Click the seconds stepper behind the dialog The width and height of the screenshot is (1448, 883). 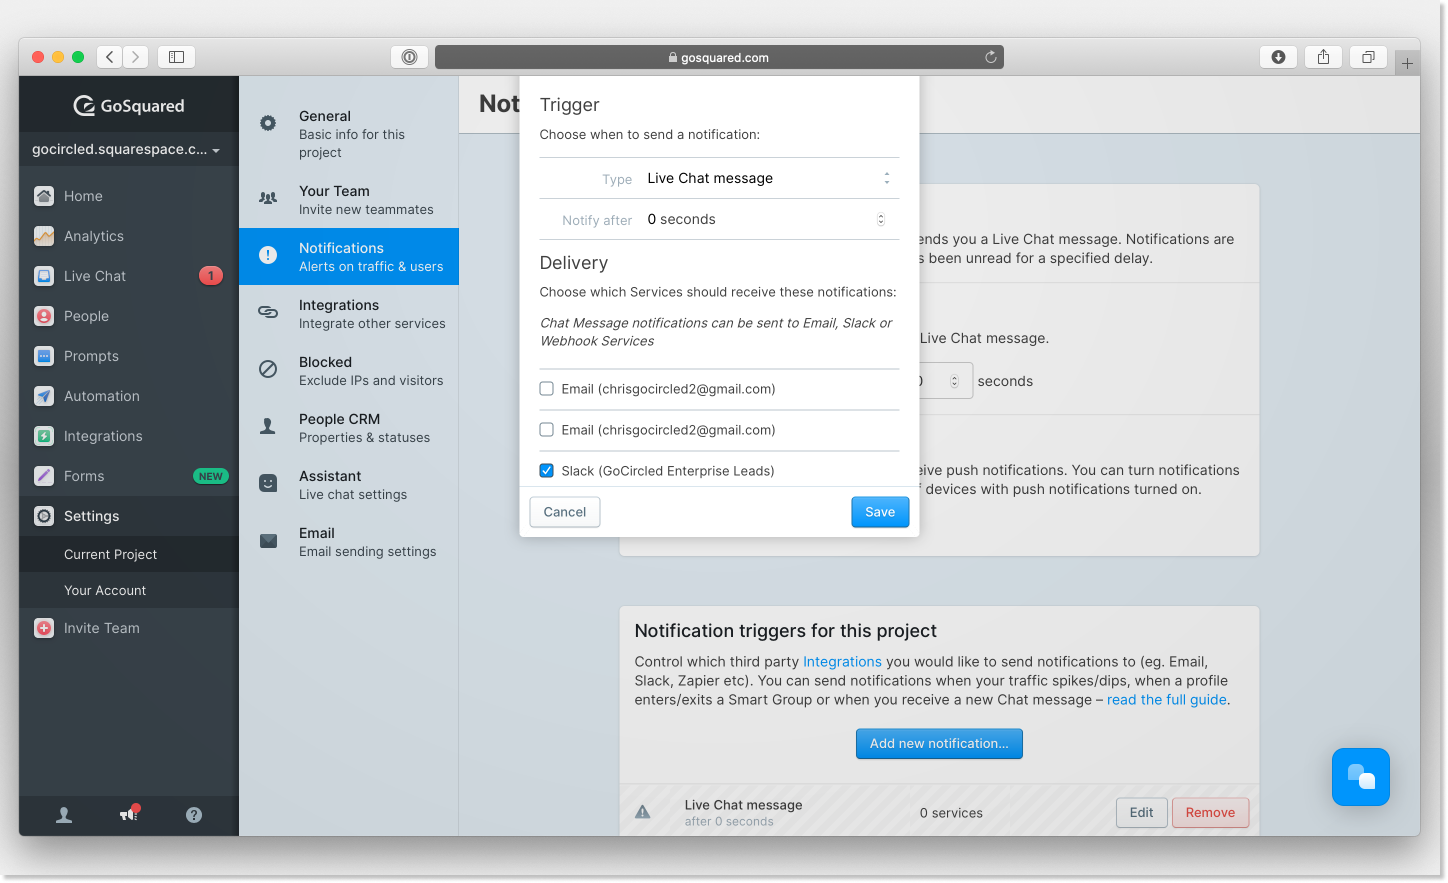pos(954,381)
